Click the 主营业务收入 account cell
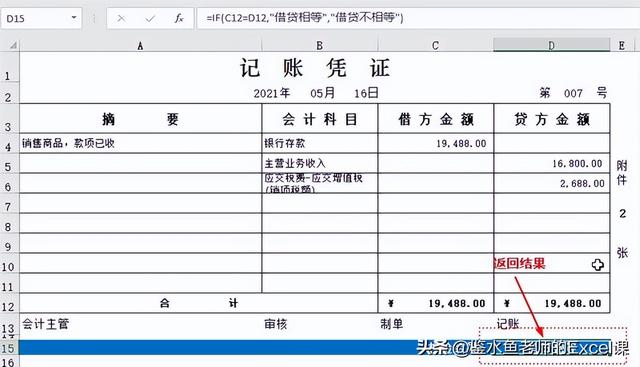The image size is (640, 367). 320,163
